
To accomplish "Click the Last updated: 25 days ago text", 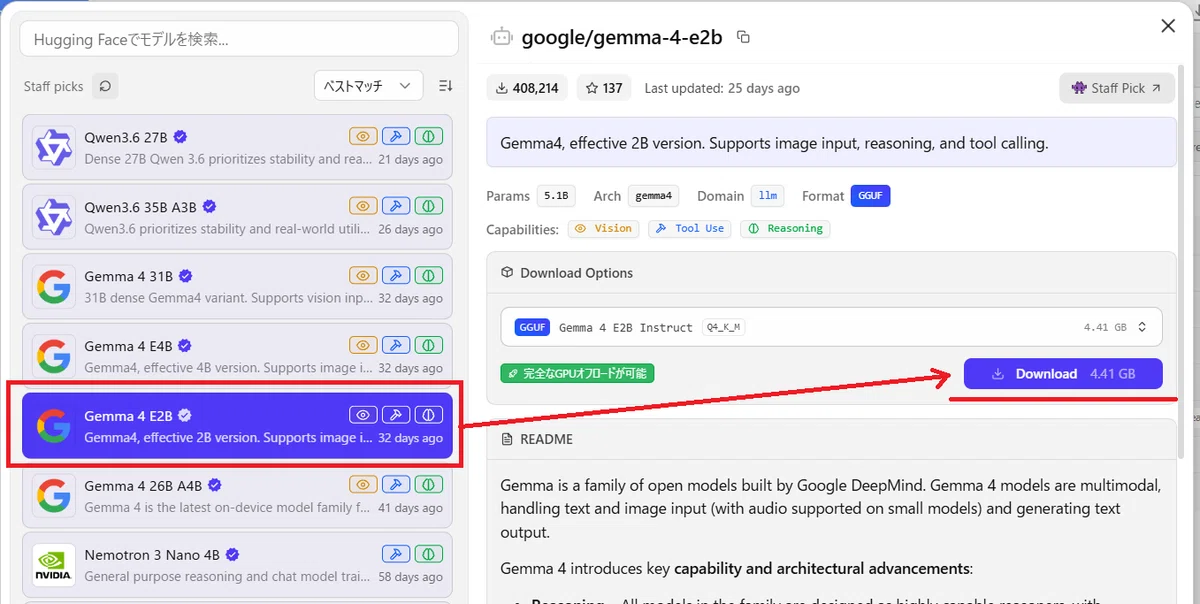I will [722, 88].
